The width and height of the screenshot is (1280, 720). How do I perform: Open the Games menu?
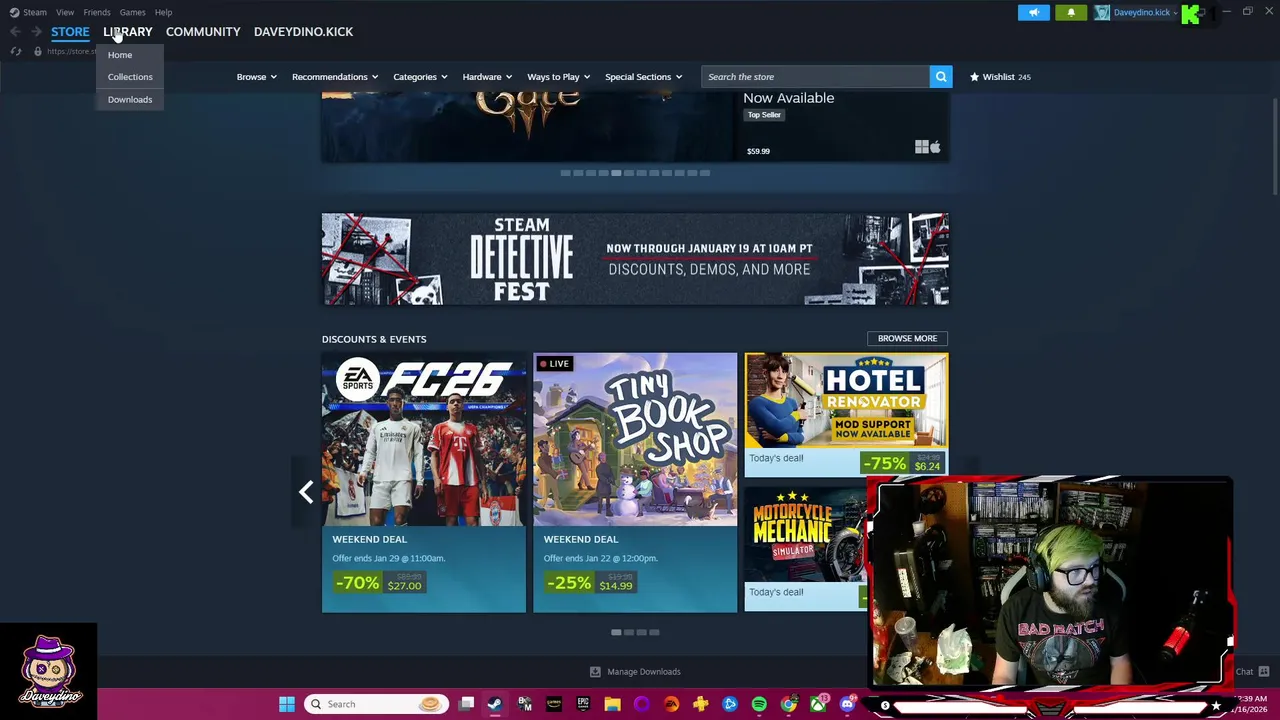[x=132, y=12]
